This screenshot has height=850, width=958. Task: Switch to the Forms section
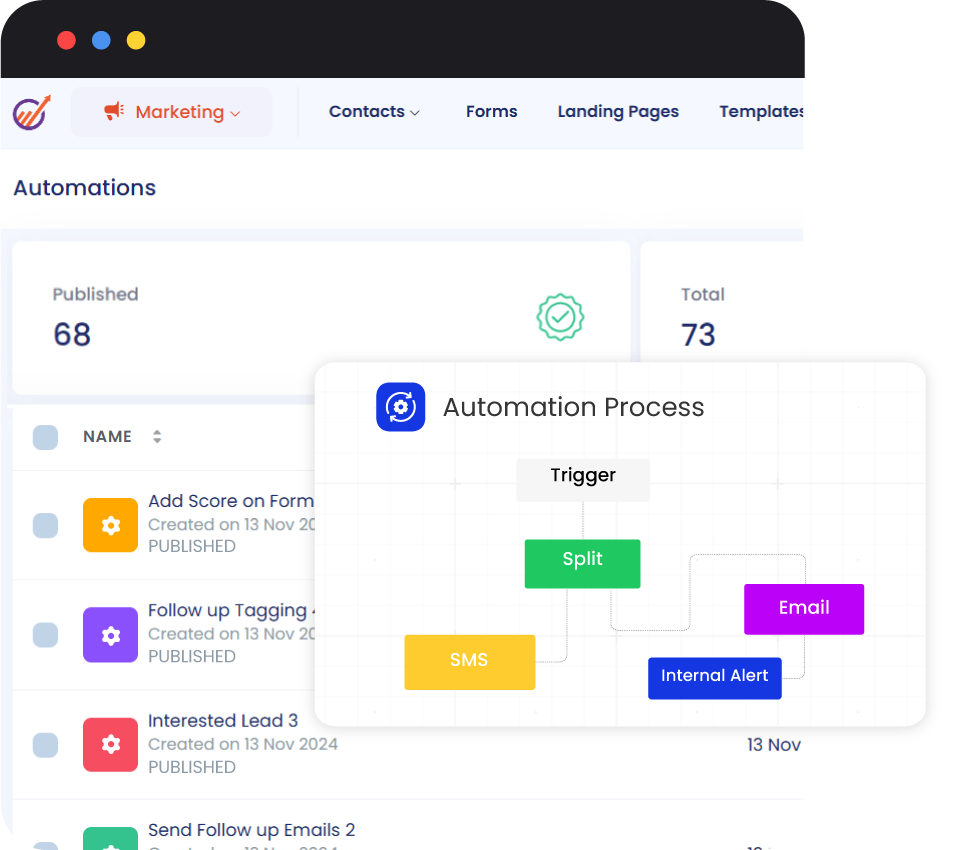pyautogui.click(x=491, y=111)
